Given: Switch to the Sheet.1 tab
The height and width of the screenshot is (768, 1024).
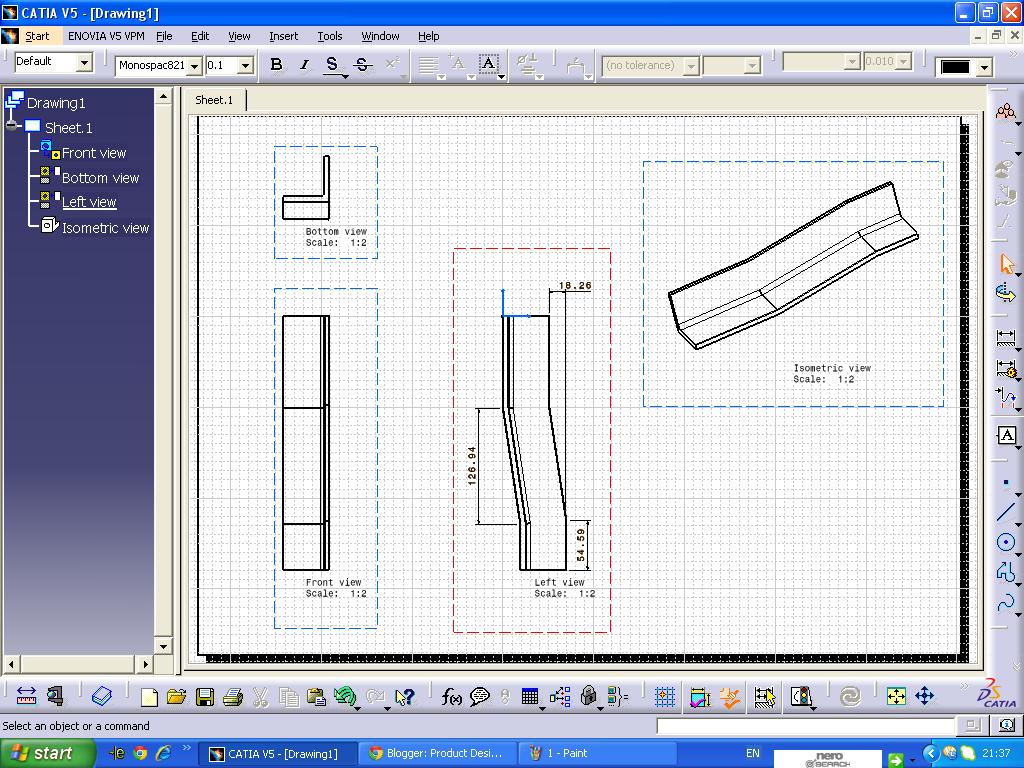Looking at the screenshot, I should (213, 100).
